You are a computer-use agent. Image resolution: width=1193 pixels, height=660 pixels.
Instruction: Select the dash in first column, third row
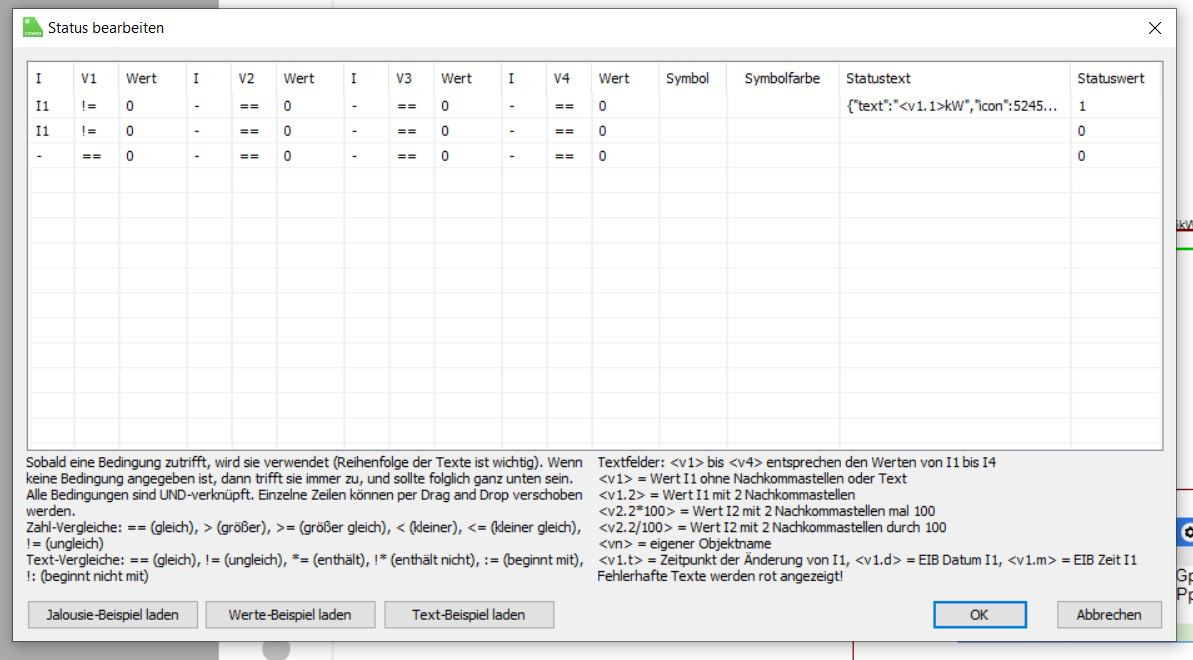click(51, 156)
